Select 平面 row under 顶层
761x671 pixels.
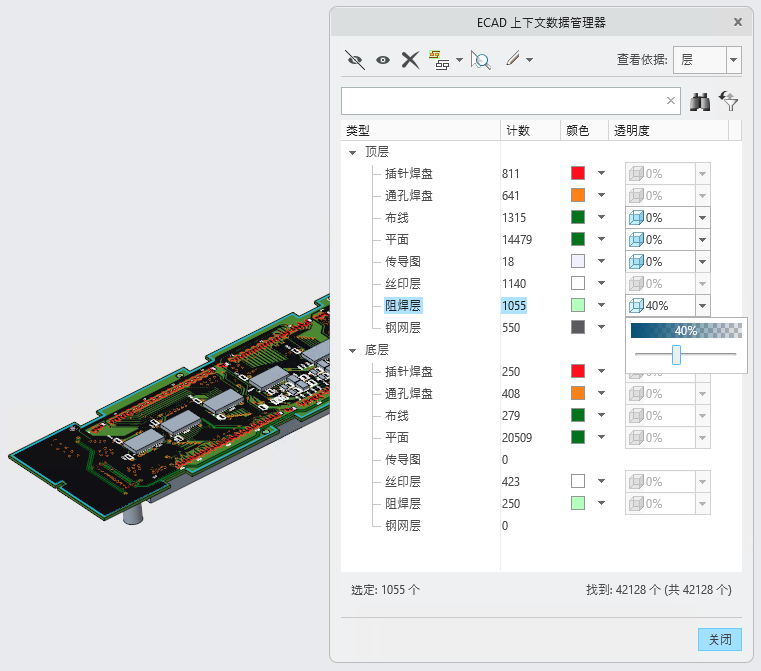click(x=397, y=240)
